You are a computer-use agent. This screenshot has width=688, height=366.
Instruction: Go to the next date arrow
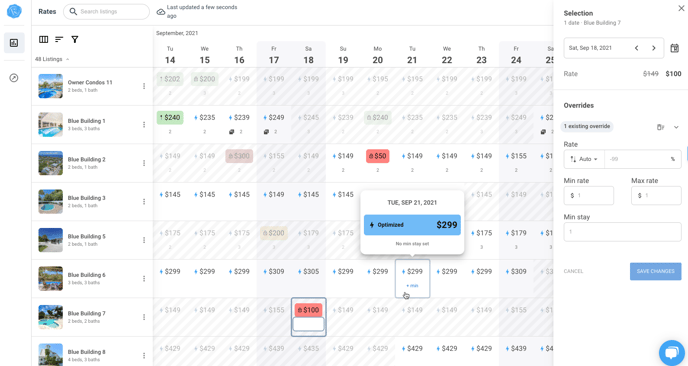pyautogui.click(x=653, y=48)
